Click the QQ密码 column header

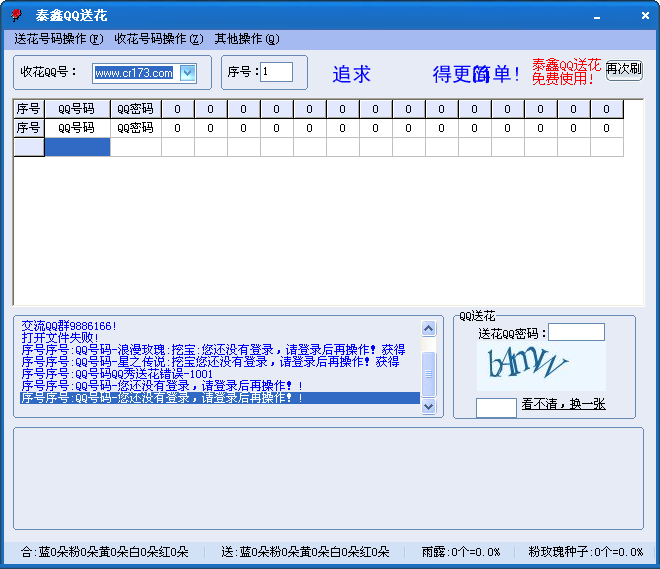tap(136, 109)
